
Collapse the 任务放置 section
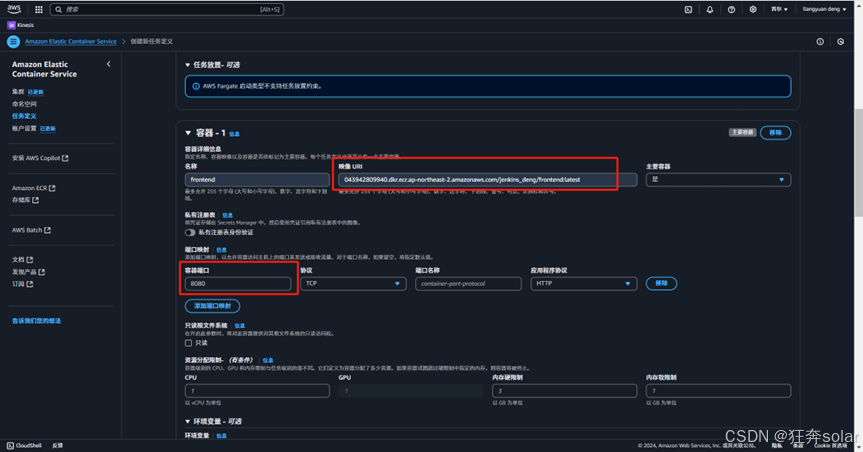coord(188,65)
